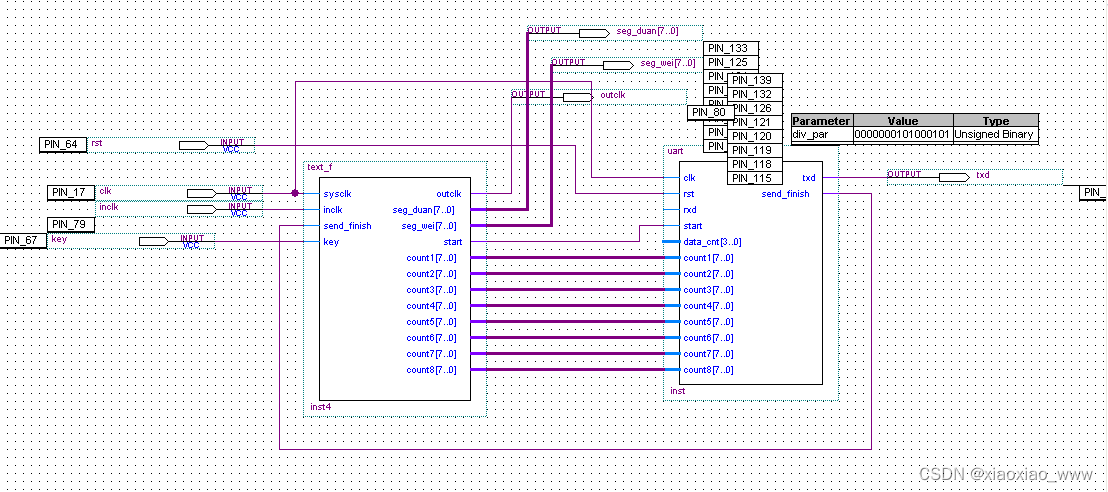Select the rxd port on uart block

690,210
